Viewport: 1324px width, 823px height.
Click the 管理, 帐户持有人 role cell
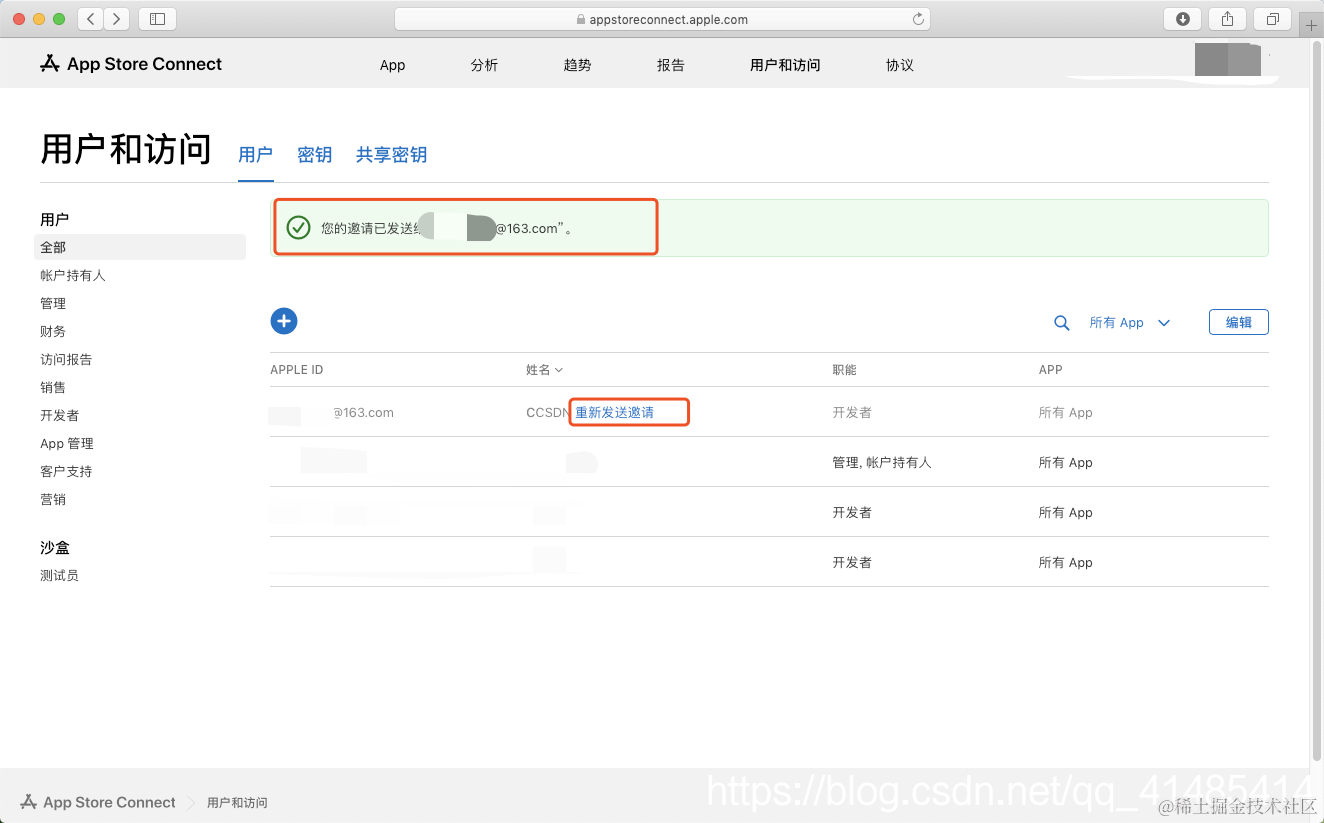pos(882,463)
